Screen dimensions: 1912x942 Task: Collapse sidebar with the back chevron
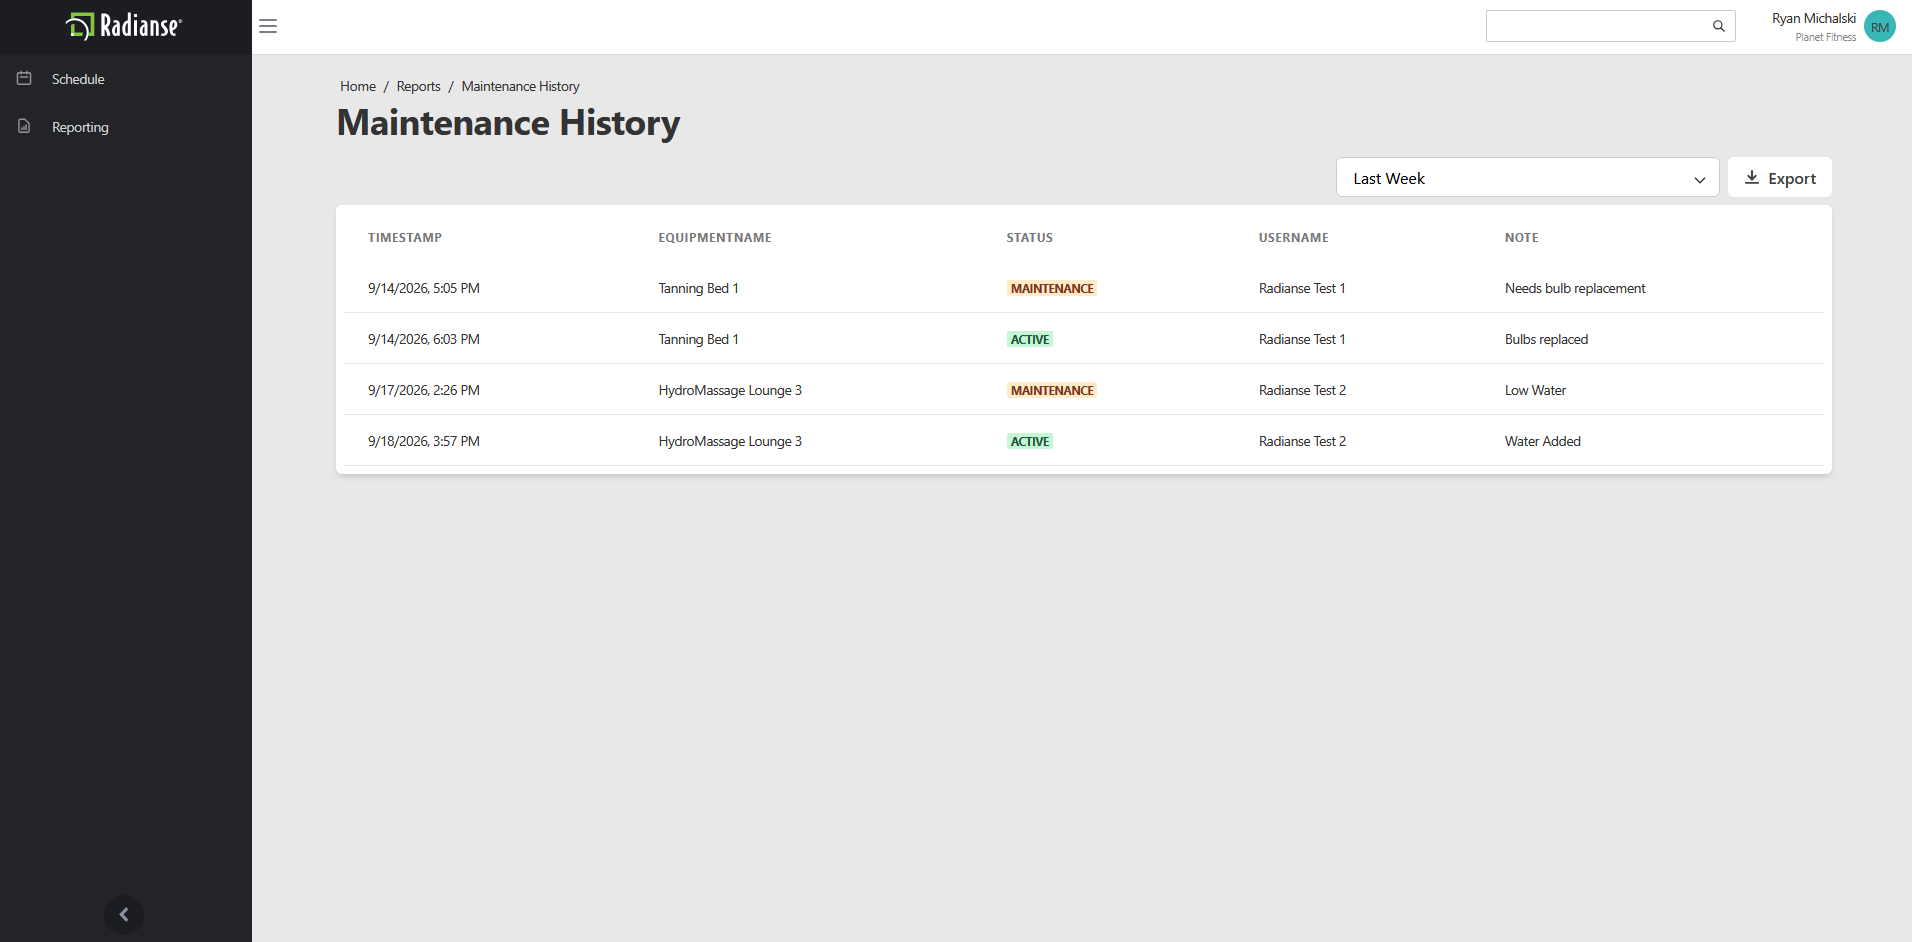coord(124,914)
